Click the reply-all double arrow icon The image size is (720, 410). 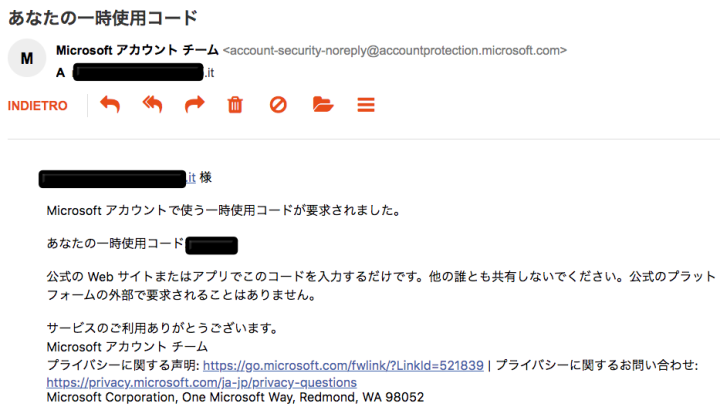coord(152,104)
